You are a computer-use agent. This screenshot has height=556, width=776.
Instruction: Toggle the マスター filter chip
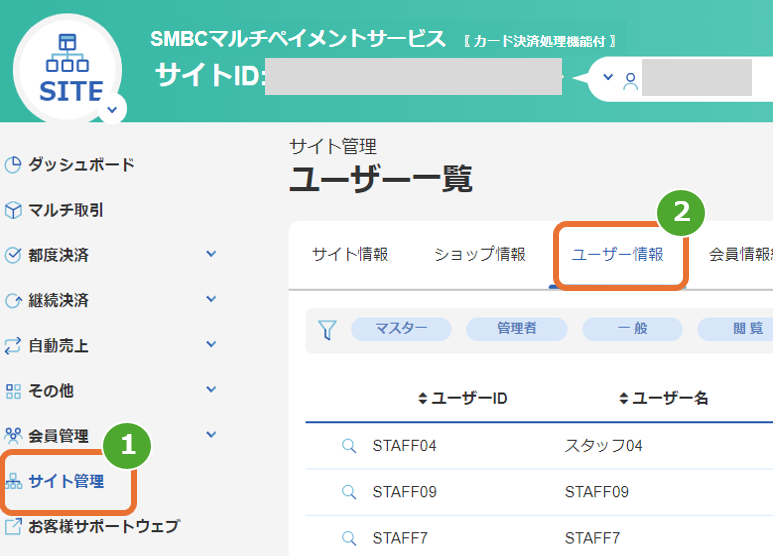tap(401, 329)
